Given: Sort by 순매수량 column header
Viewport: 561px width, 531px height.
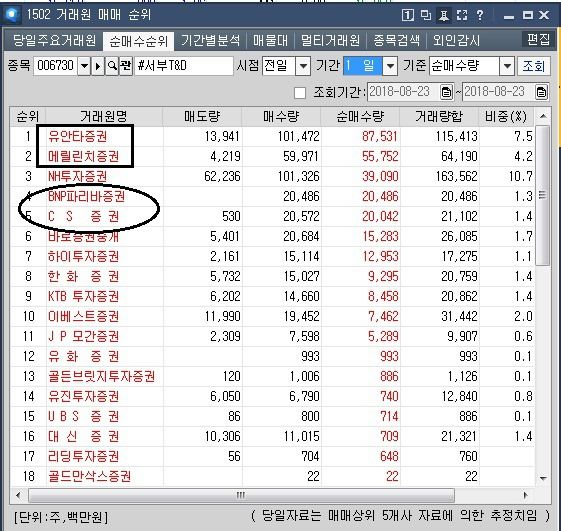Looking at the screenshot, I should pos(360,116).
